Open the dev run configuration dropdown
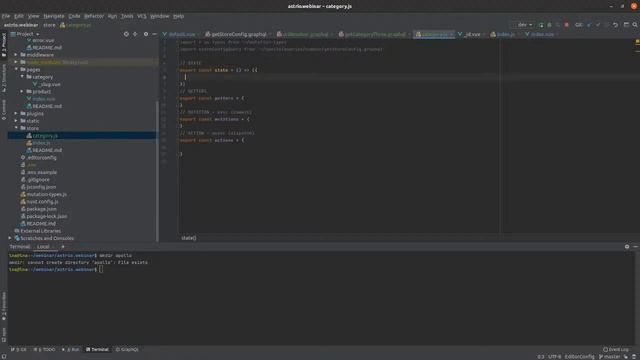Screen dimensions: 640x360 (524, 25)
